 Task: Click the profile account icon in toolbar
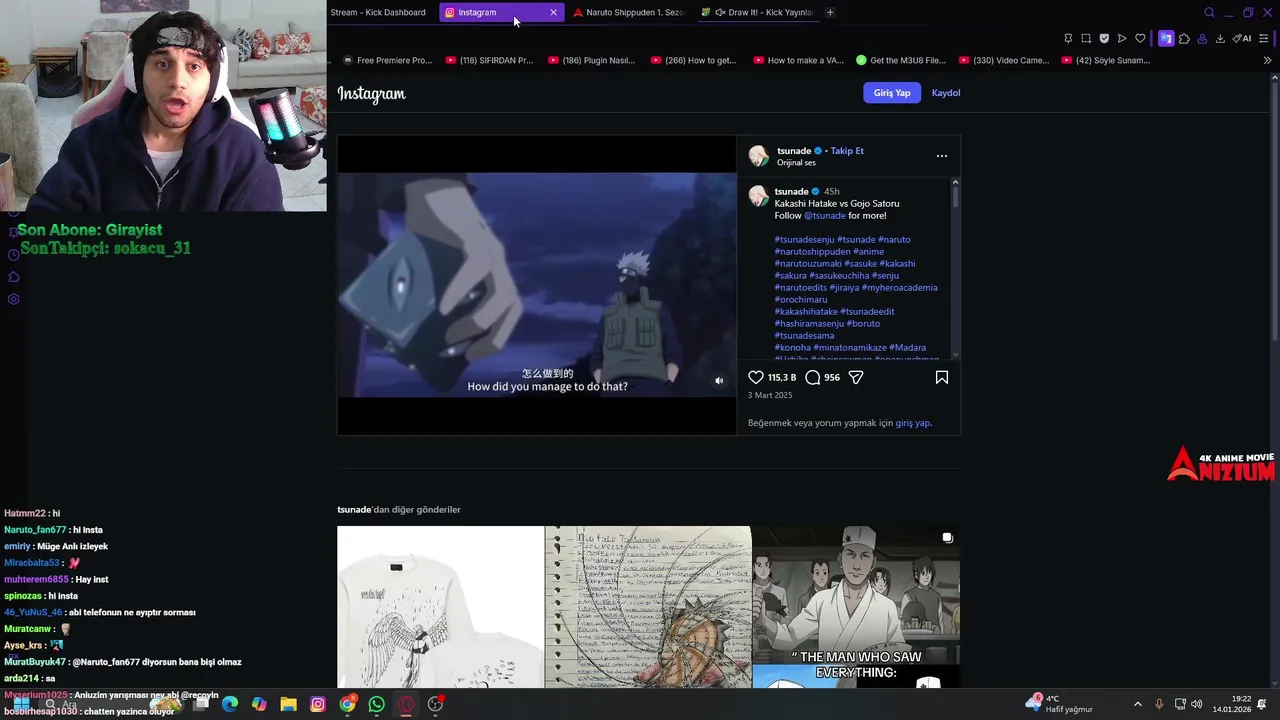1202,39
